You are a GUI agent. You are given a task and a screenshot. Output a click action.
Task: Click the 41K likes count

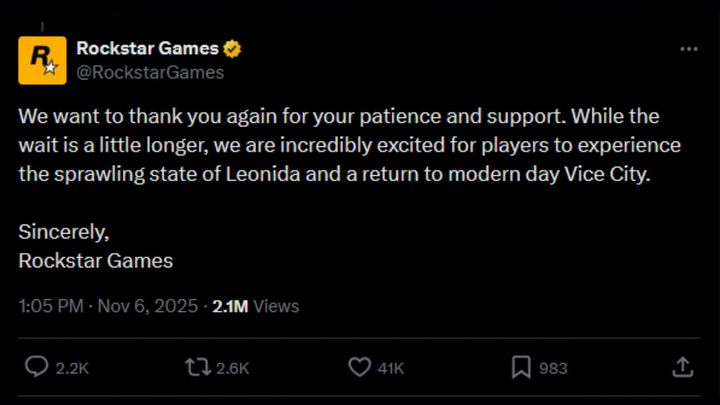coord(390,368)
